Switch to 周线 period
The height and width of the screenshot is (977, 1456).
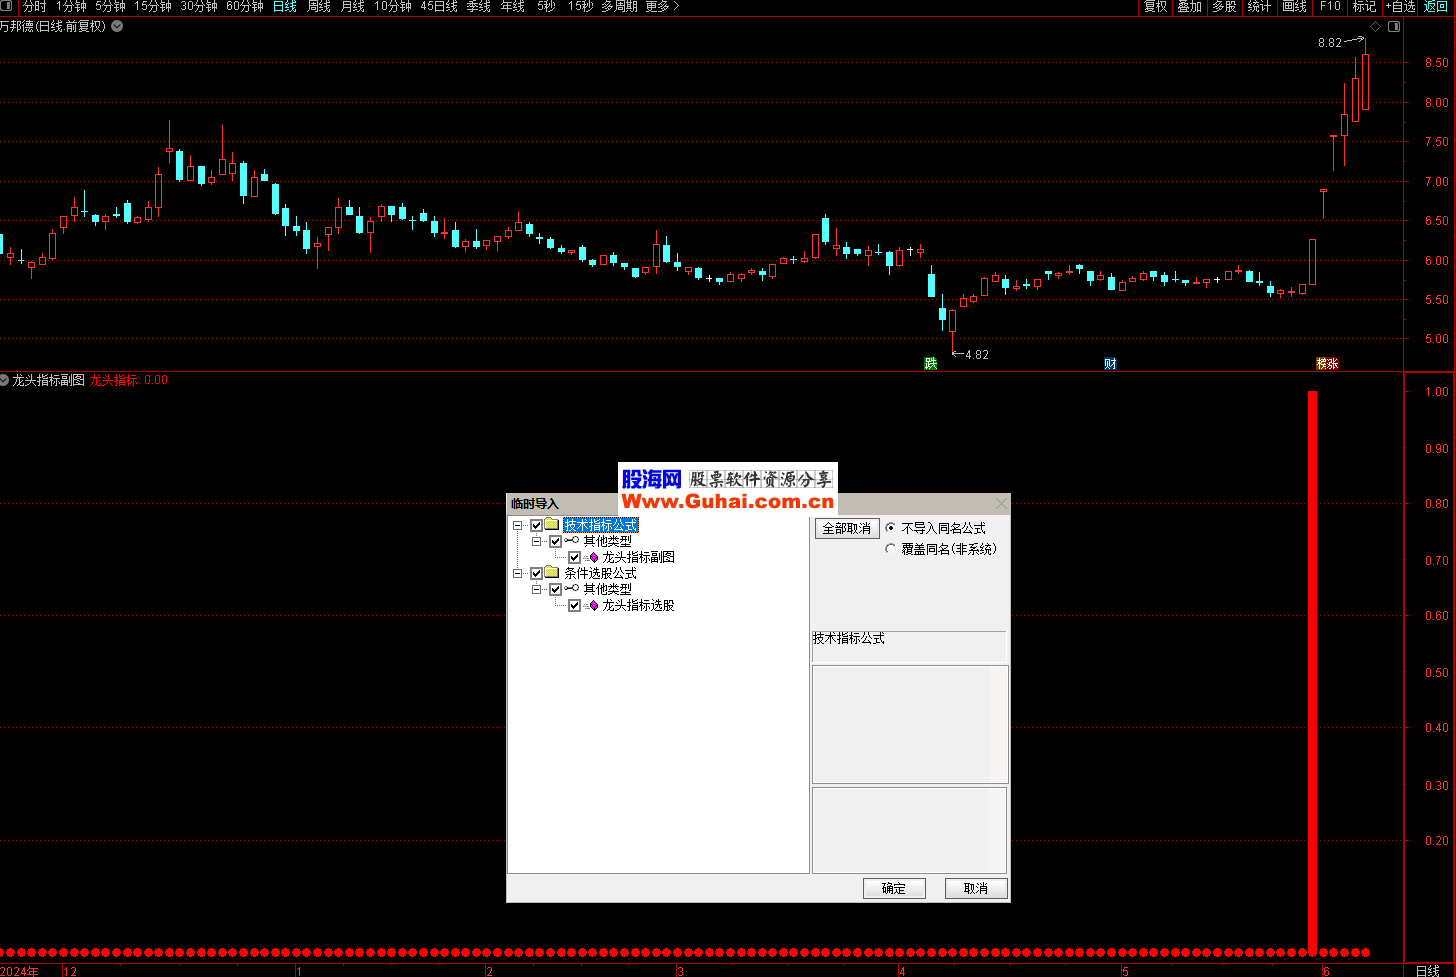[x=319, y=6]
